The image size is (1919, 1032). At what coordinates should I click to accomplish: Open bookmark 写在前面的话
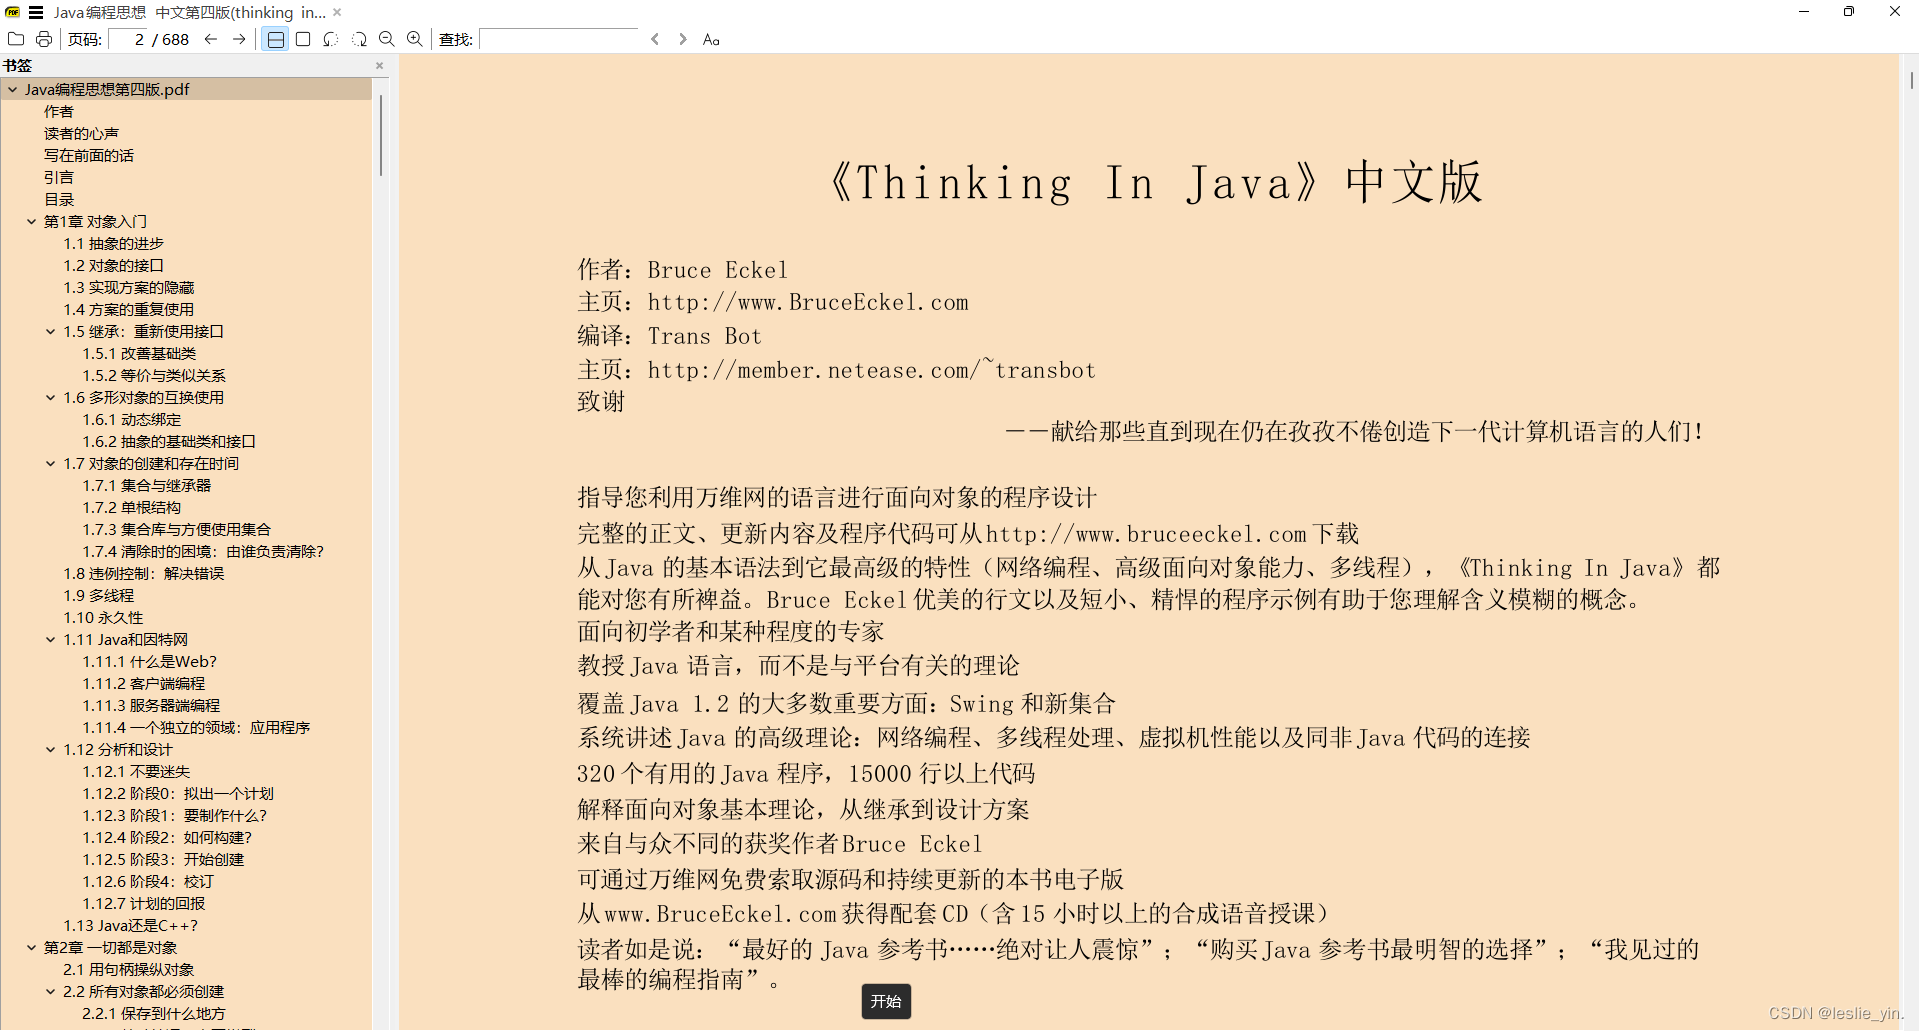89,155
